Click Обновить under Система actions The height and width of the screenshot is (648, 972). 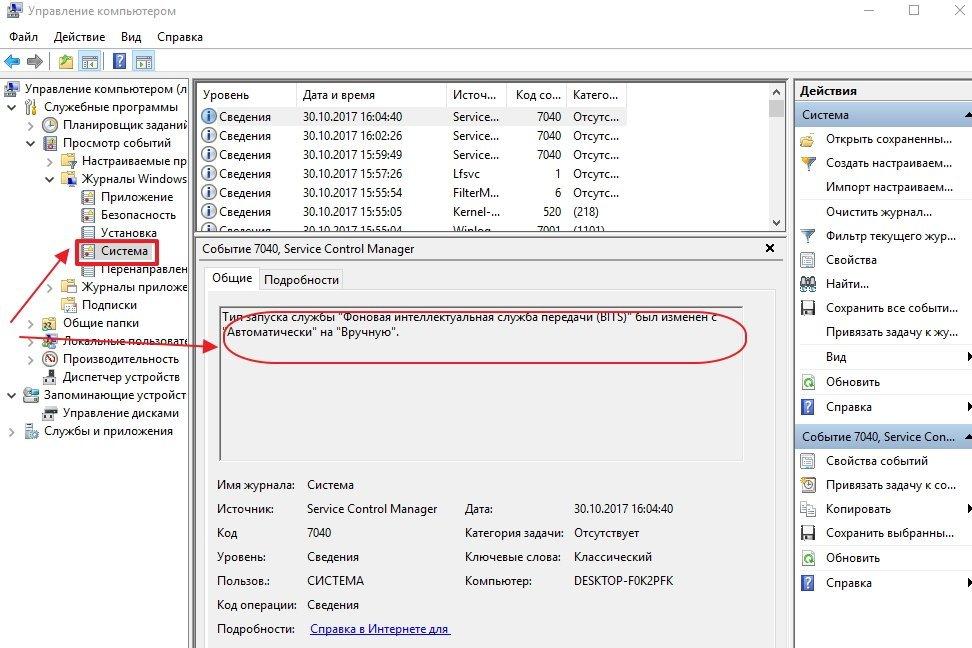pos(852,382)
